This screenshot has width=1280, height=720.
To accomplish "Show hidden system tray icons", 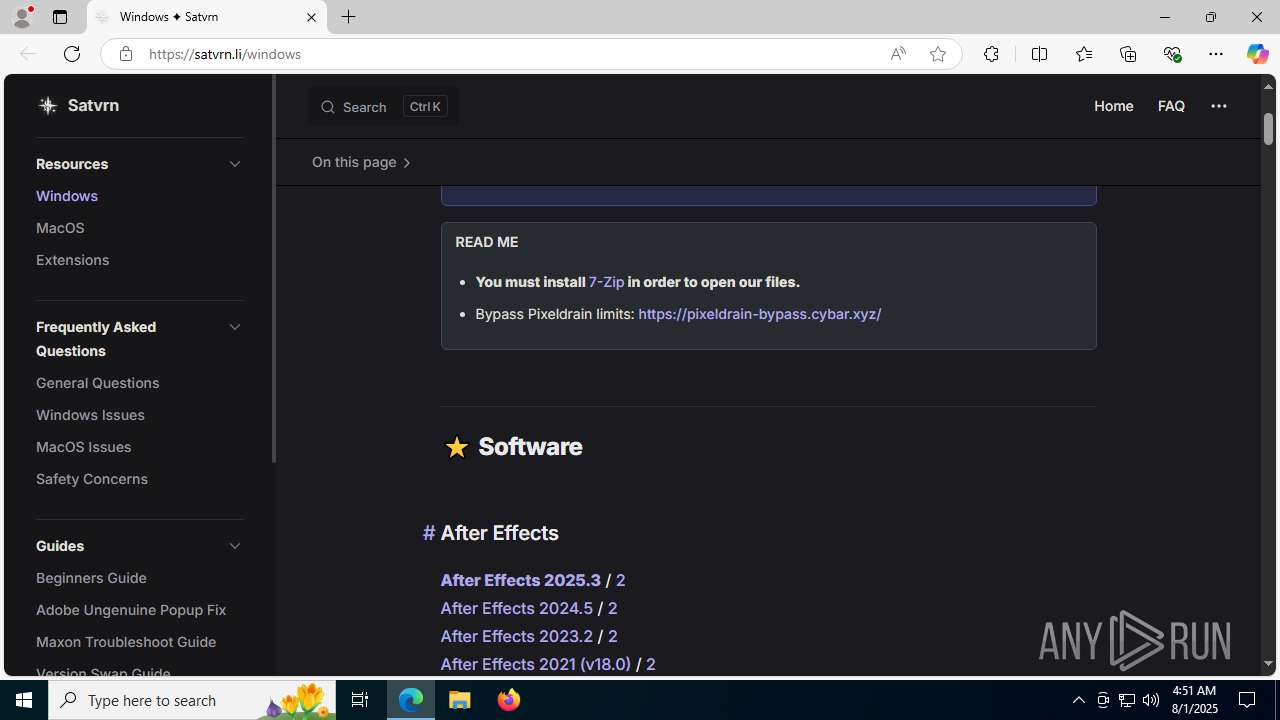I will pos(1078,700).
